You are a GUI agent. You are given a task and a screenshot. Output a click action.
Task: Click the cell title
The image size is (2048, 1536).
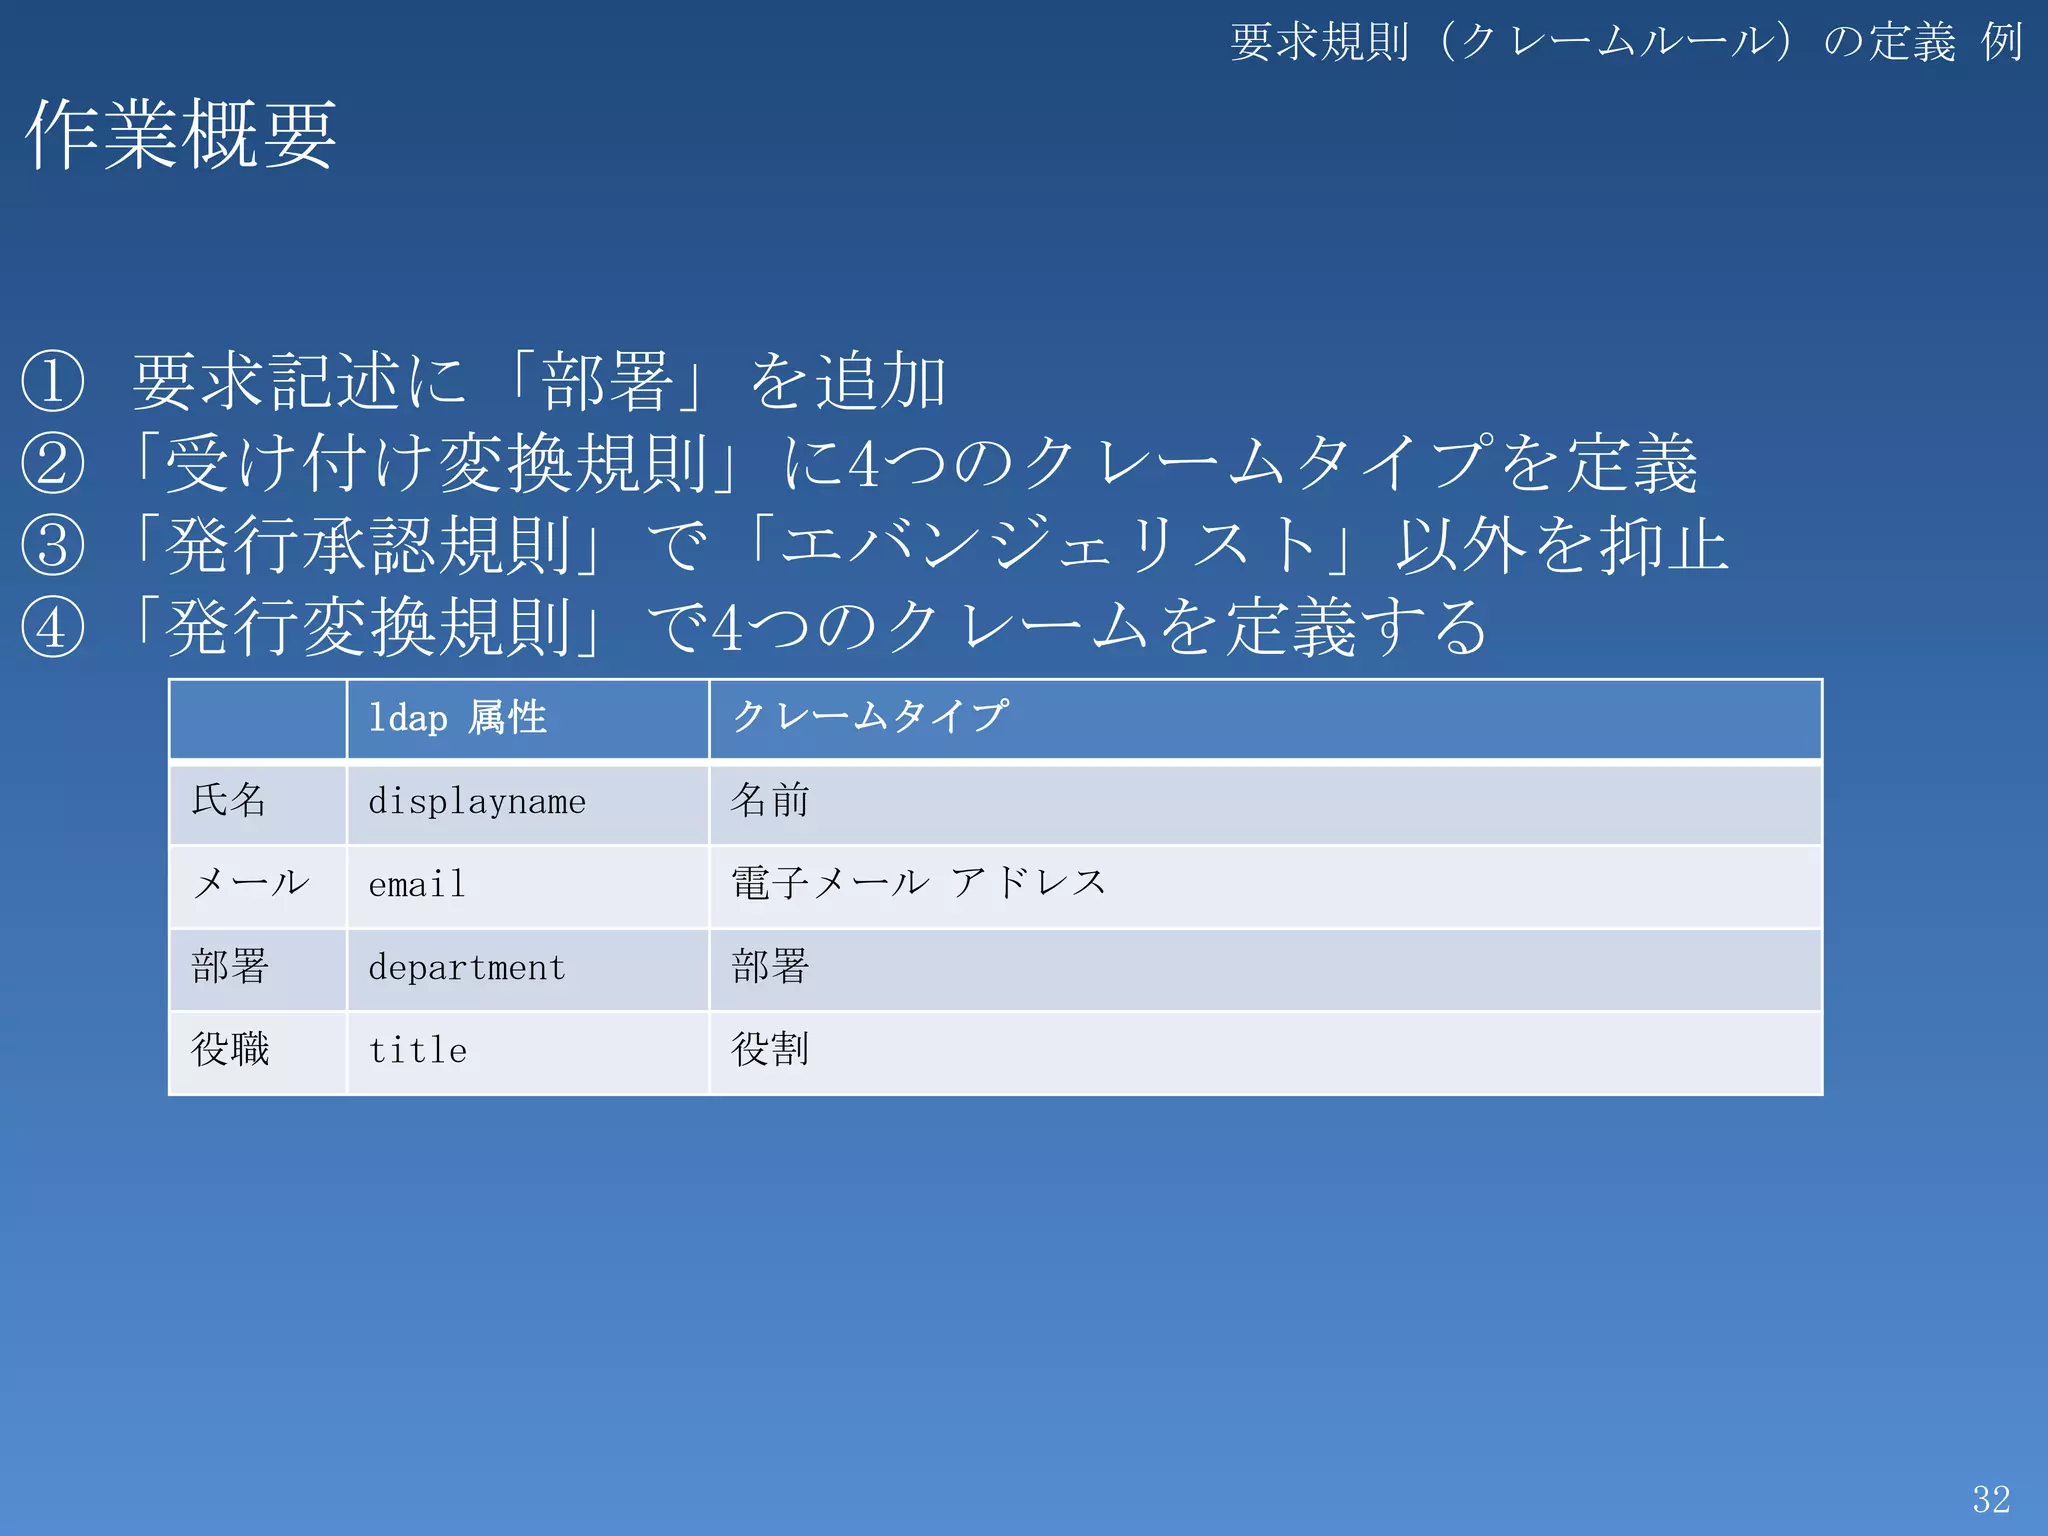tap(528, 1052)
